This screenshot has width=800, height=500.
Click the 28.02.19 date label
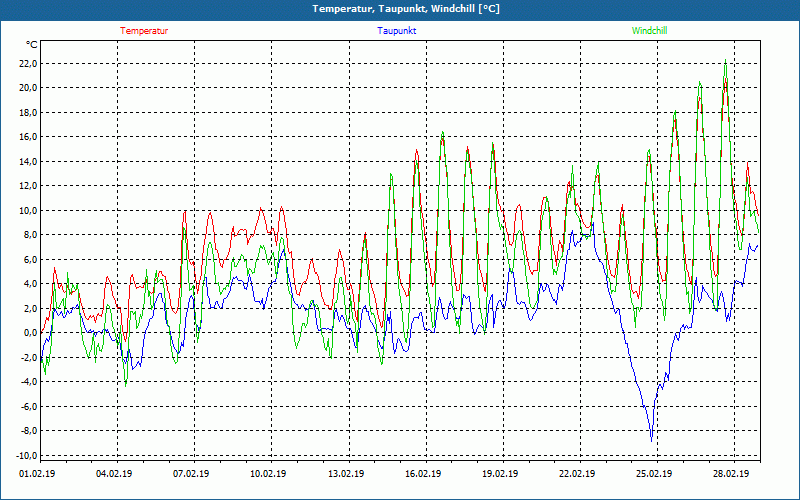732,473
